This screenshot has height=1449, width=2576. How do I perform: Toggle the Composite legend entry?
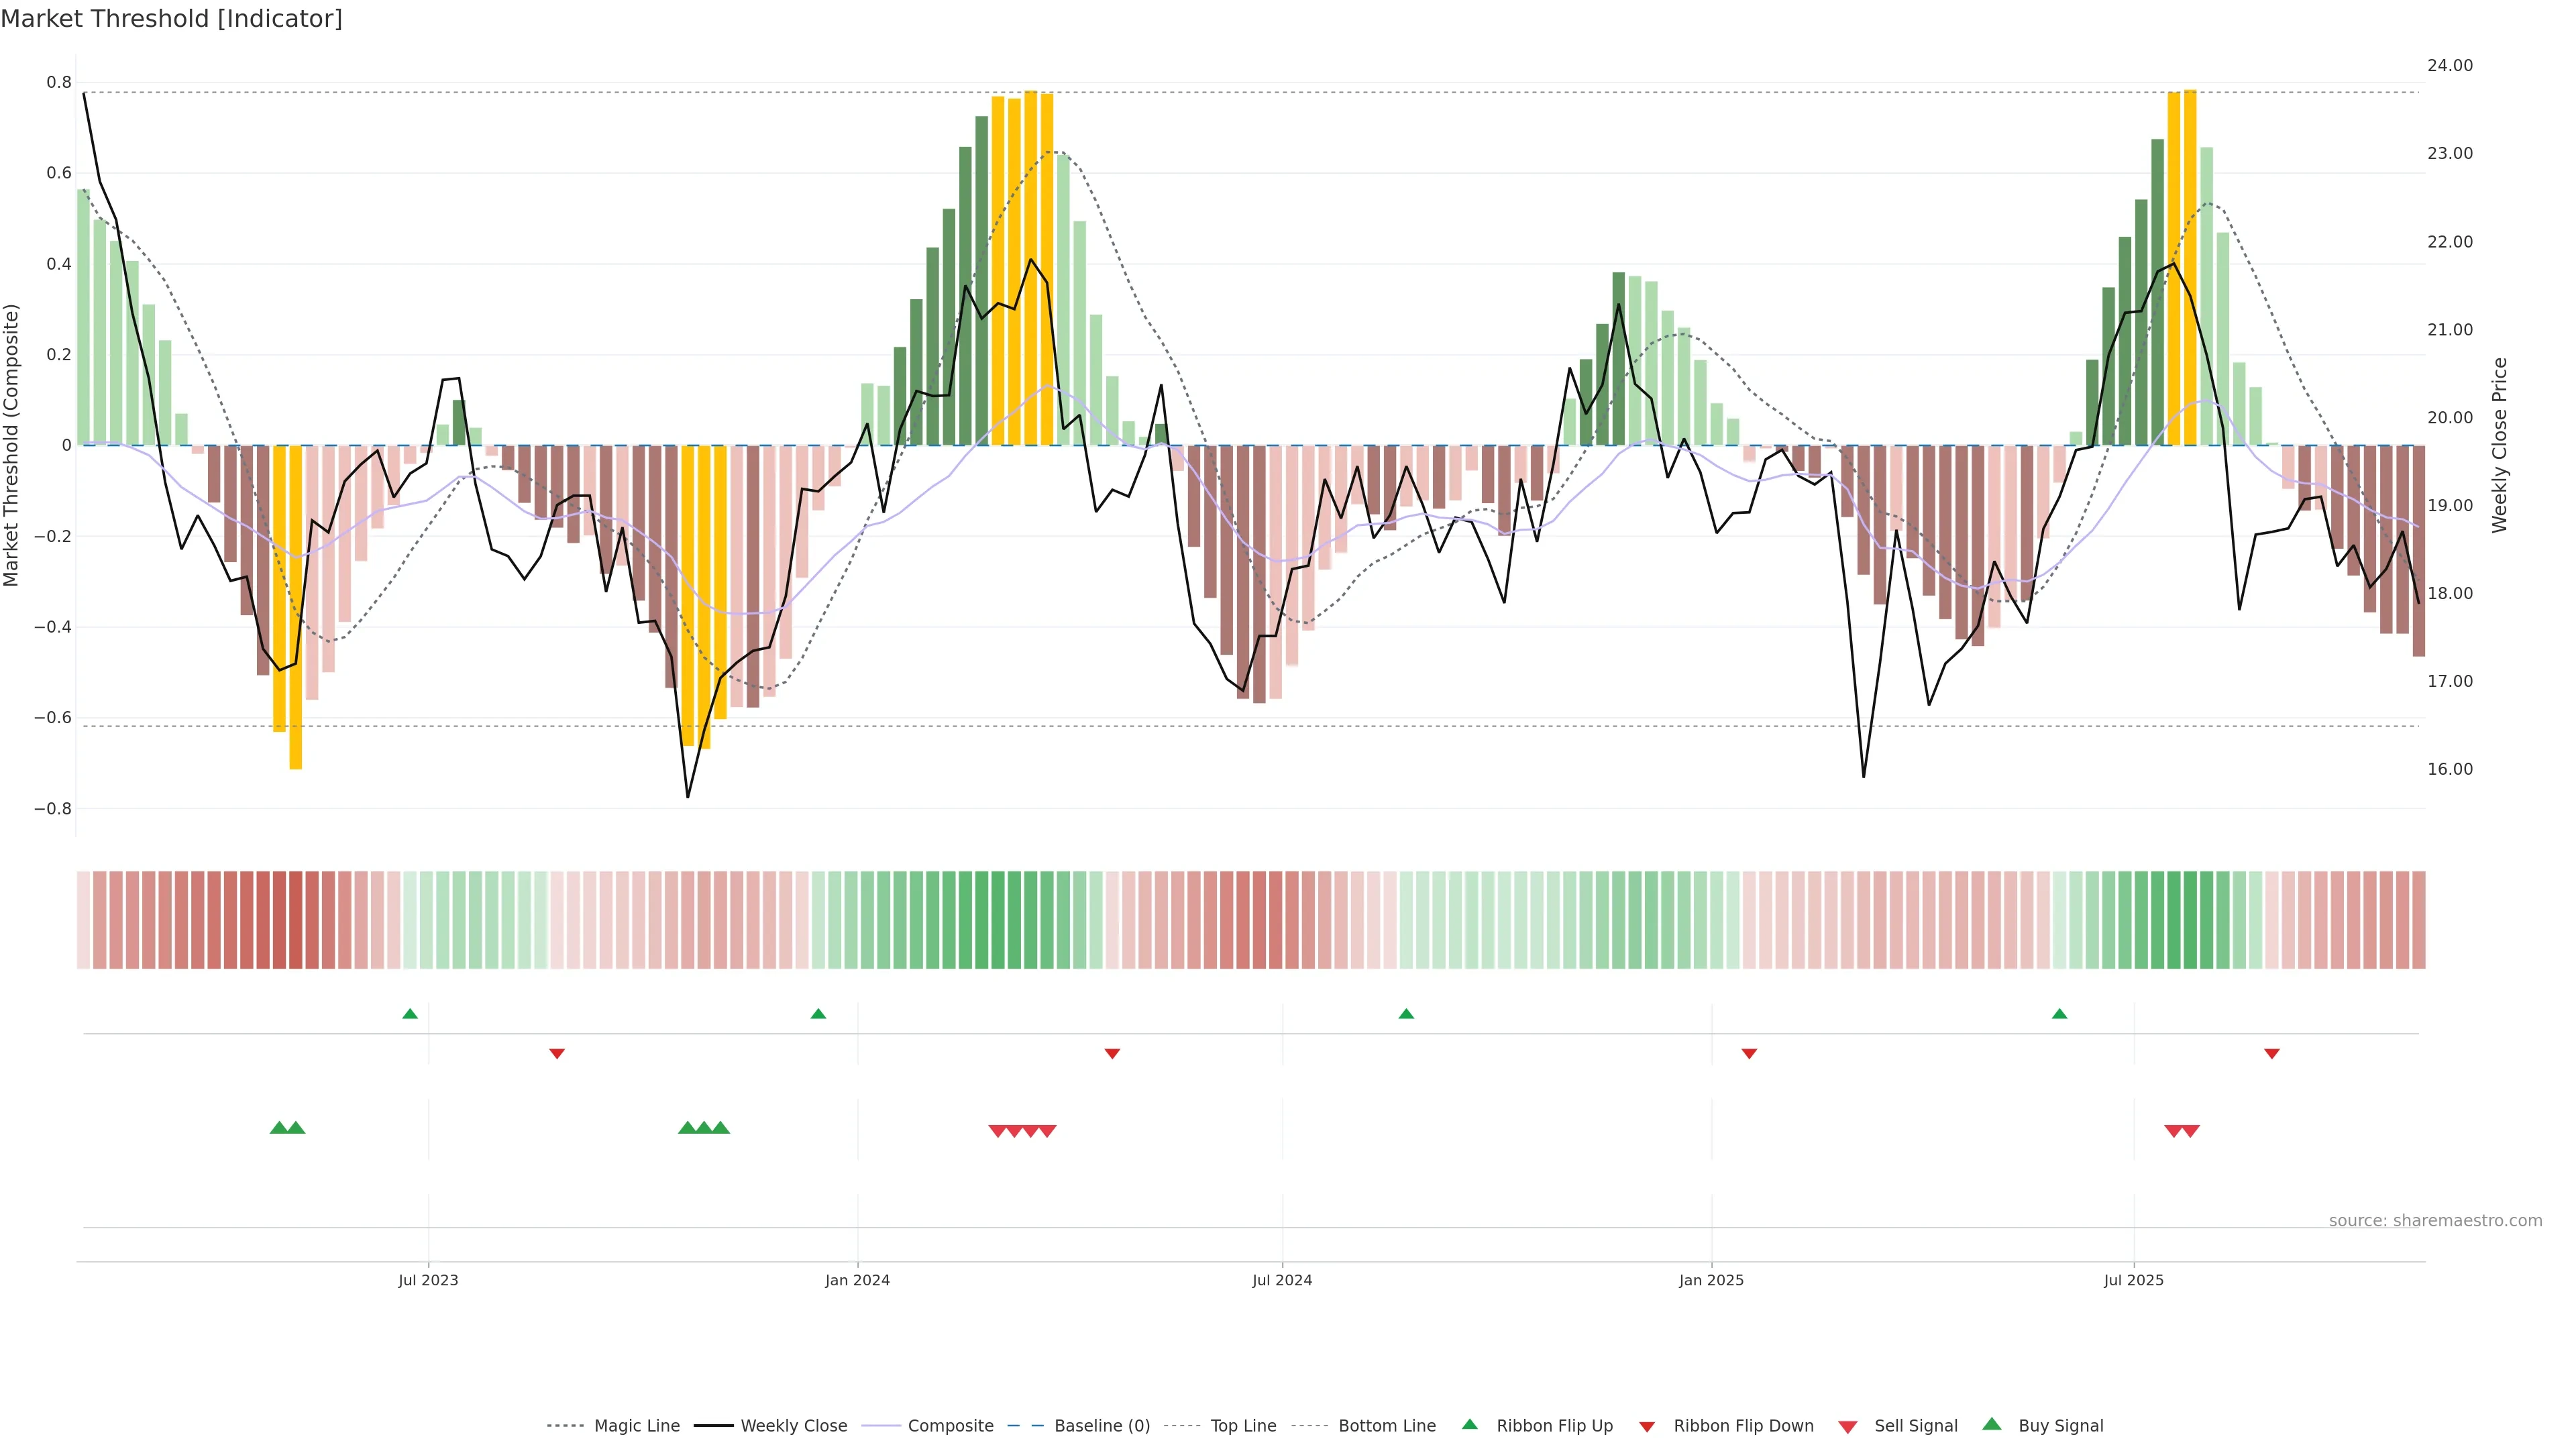coord(950,1426)
